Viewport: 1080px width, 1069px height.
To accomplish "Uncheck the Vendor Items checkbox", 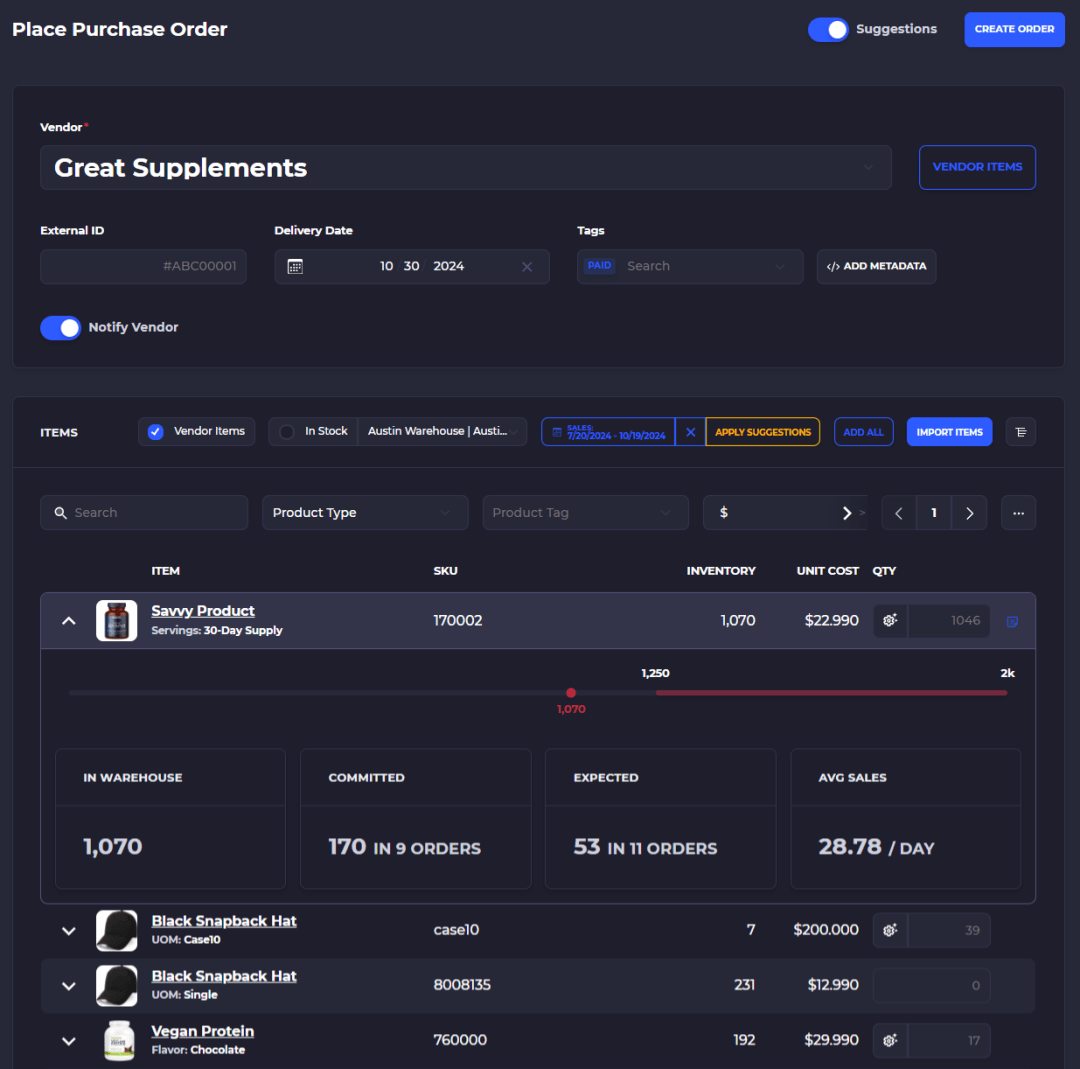I will [x=156, y=432].
